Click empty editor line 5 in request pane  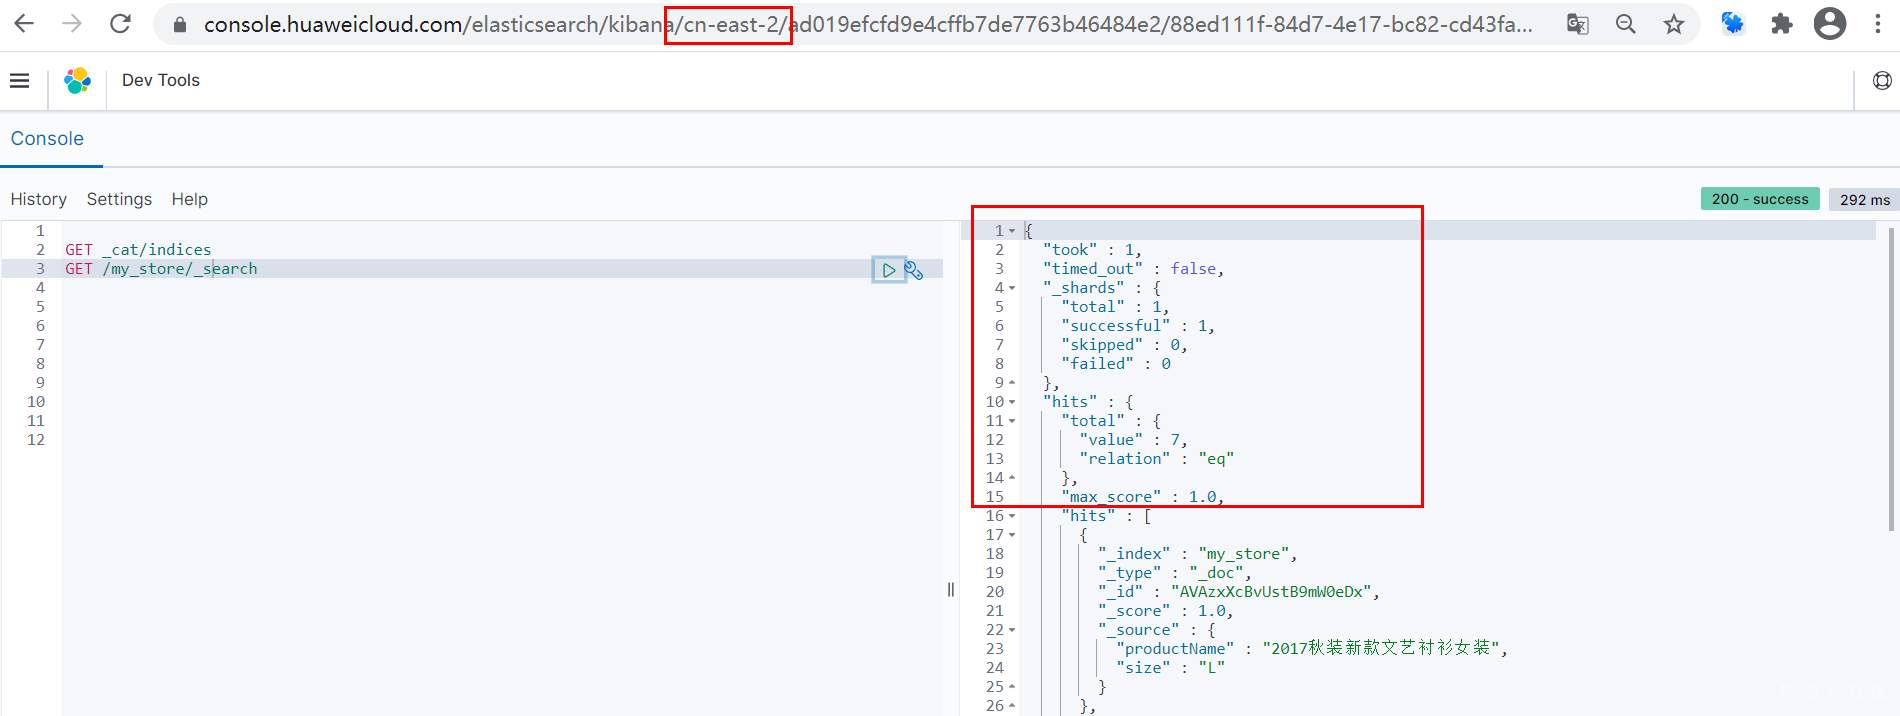click(502, 307)
